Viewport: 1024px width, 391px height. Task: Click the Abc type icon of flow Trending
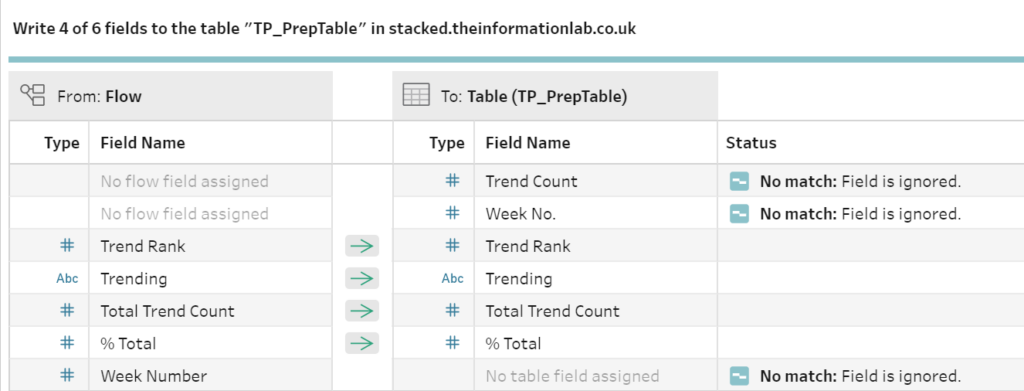[x=67, y=279]
